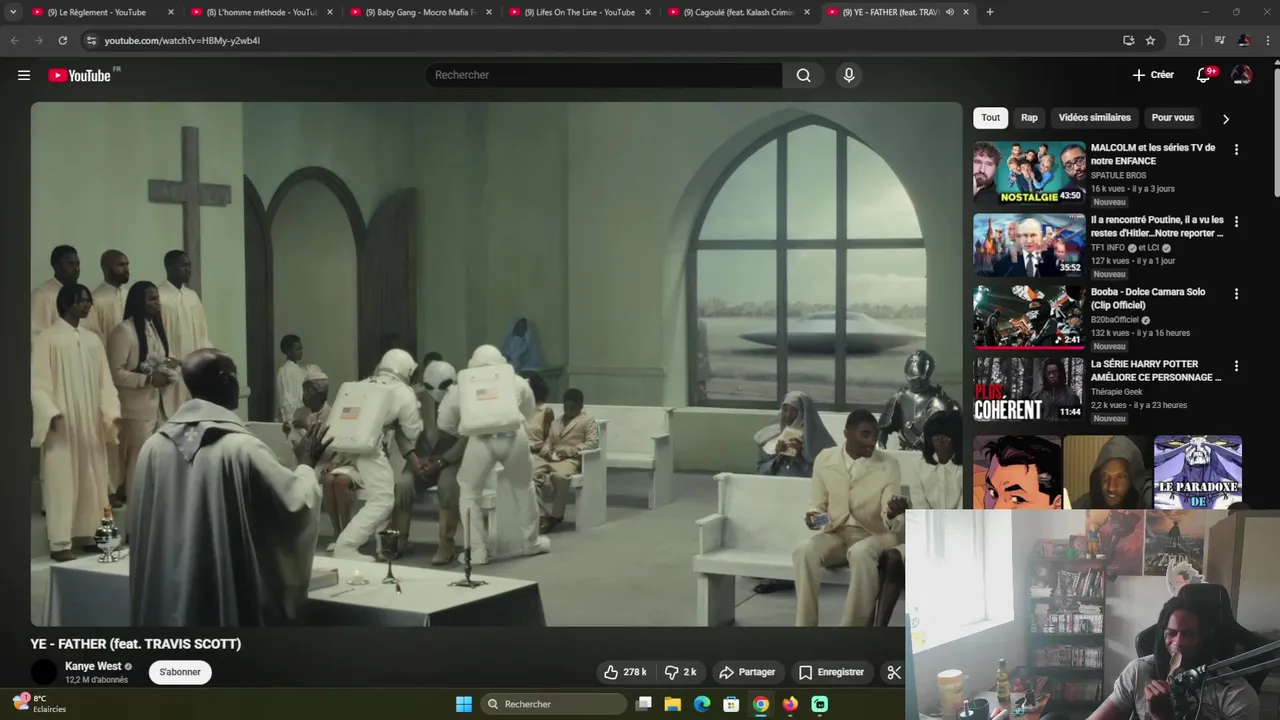Viewport: 1280px width, 720px height.
Task: Open the YouTube hamburger guide menu
Action: [24, 75]
